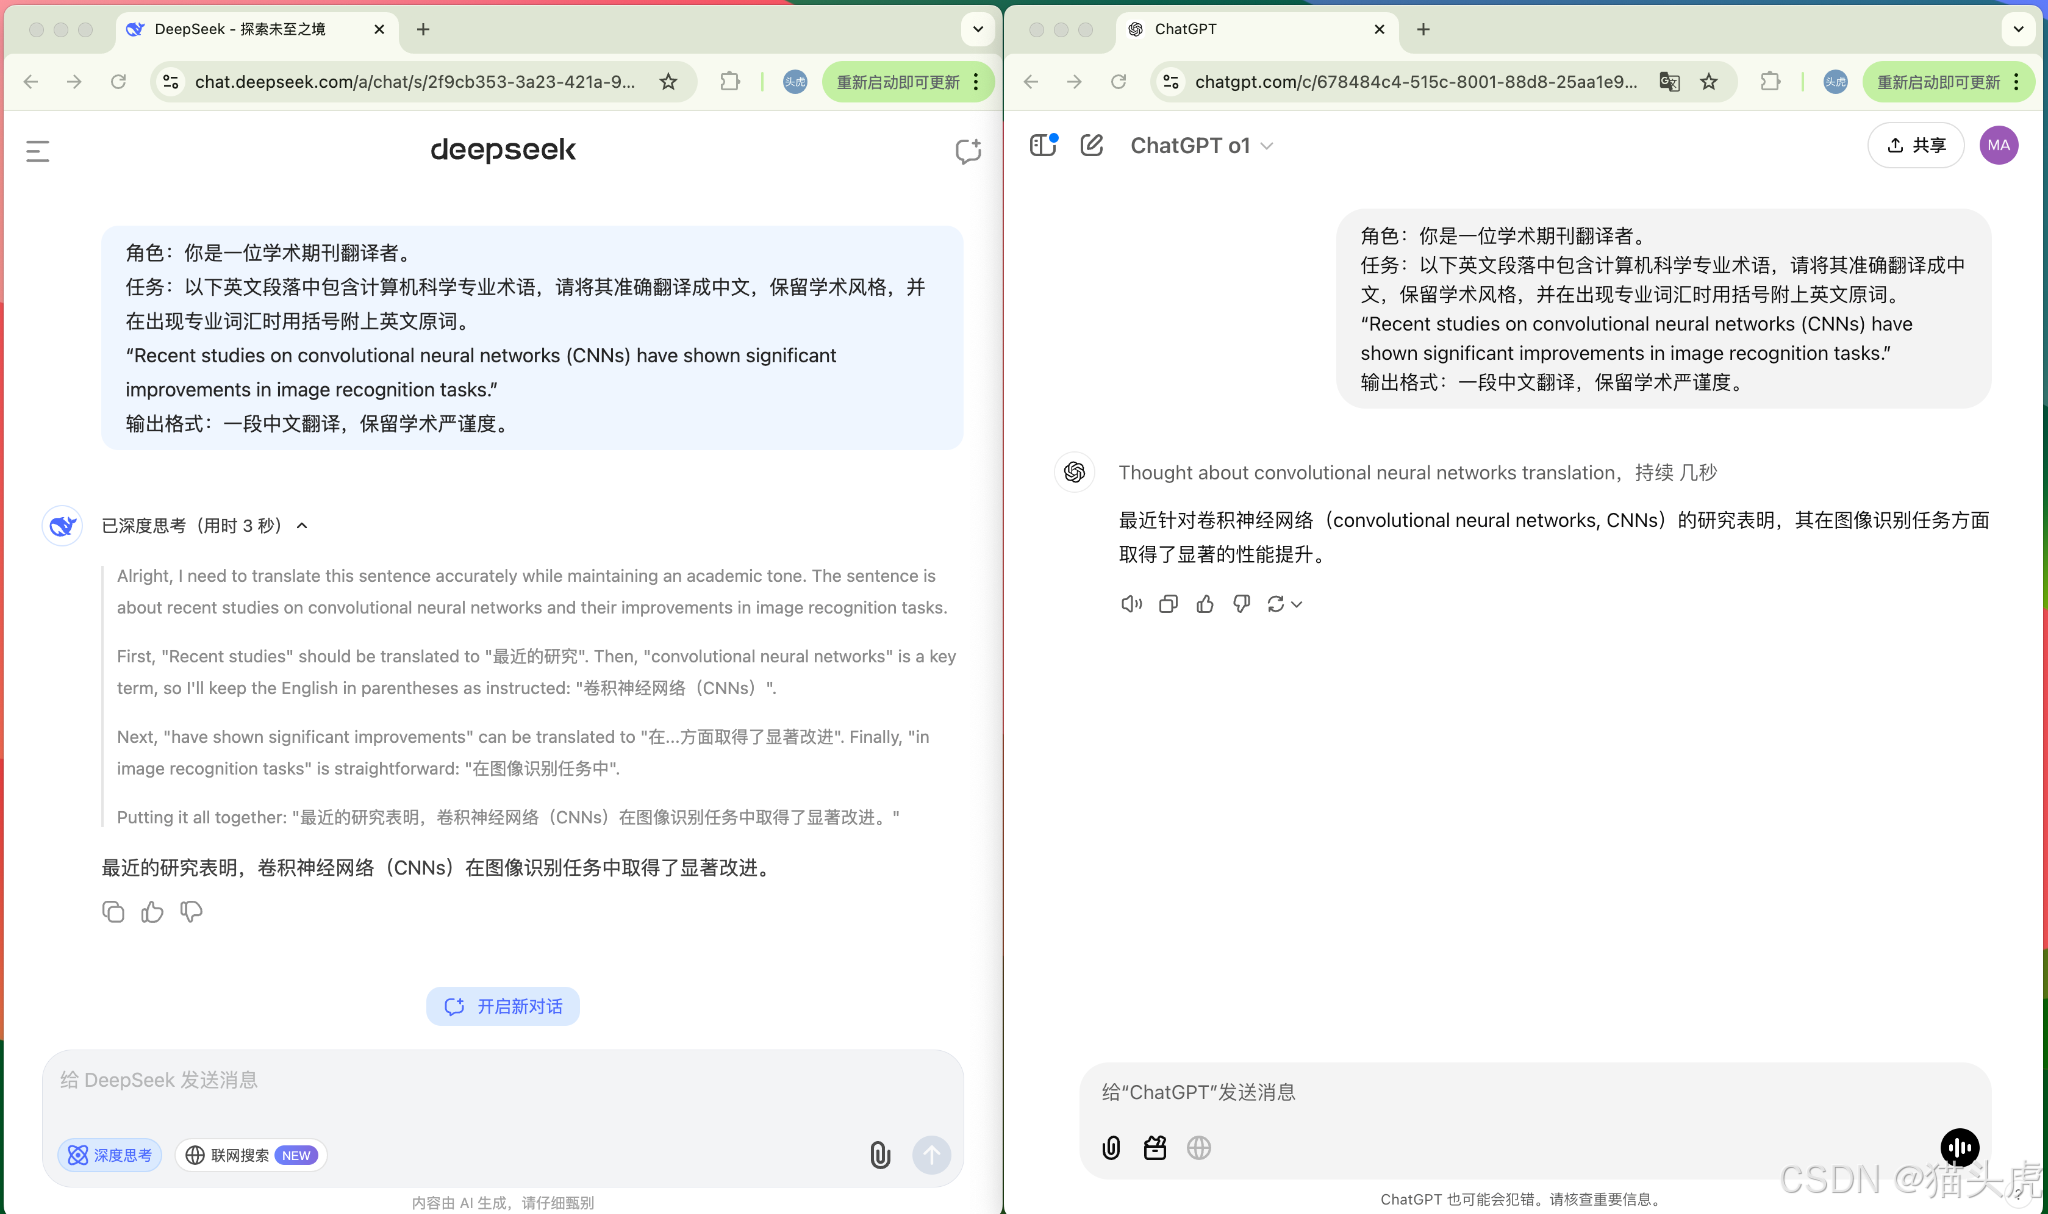Image resolution: width=2048 pixels, height=1214 pixels.
Task: Open regenerate options chevron under ChatGPT reply
Action: pos(1296,604)
